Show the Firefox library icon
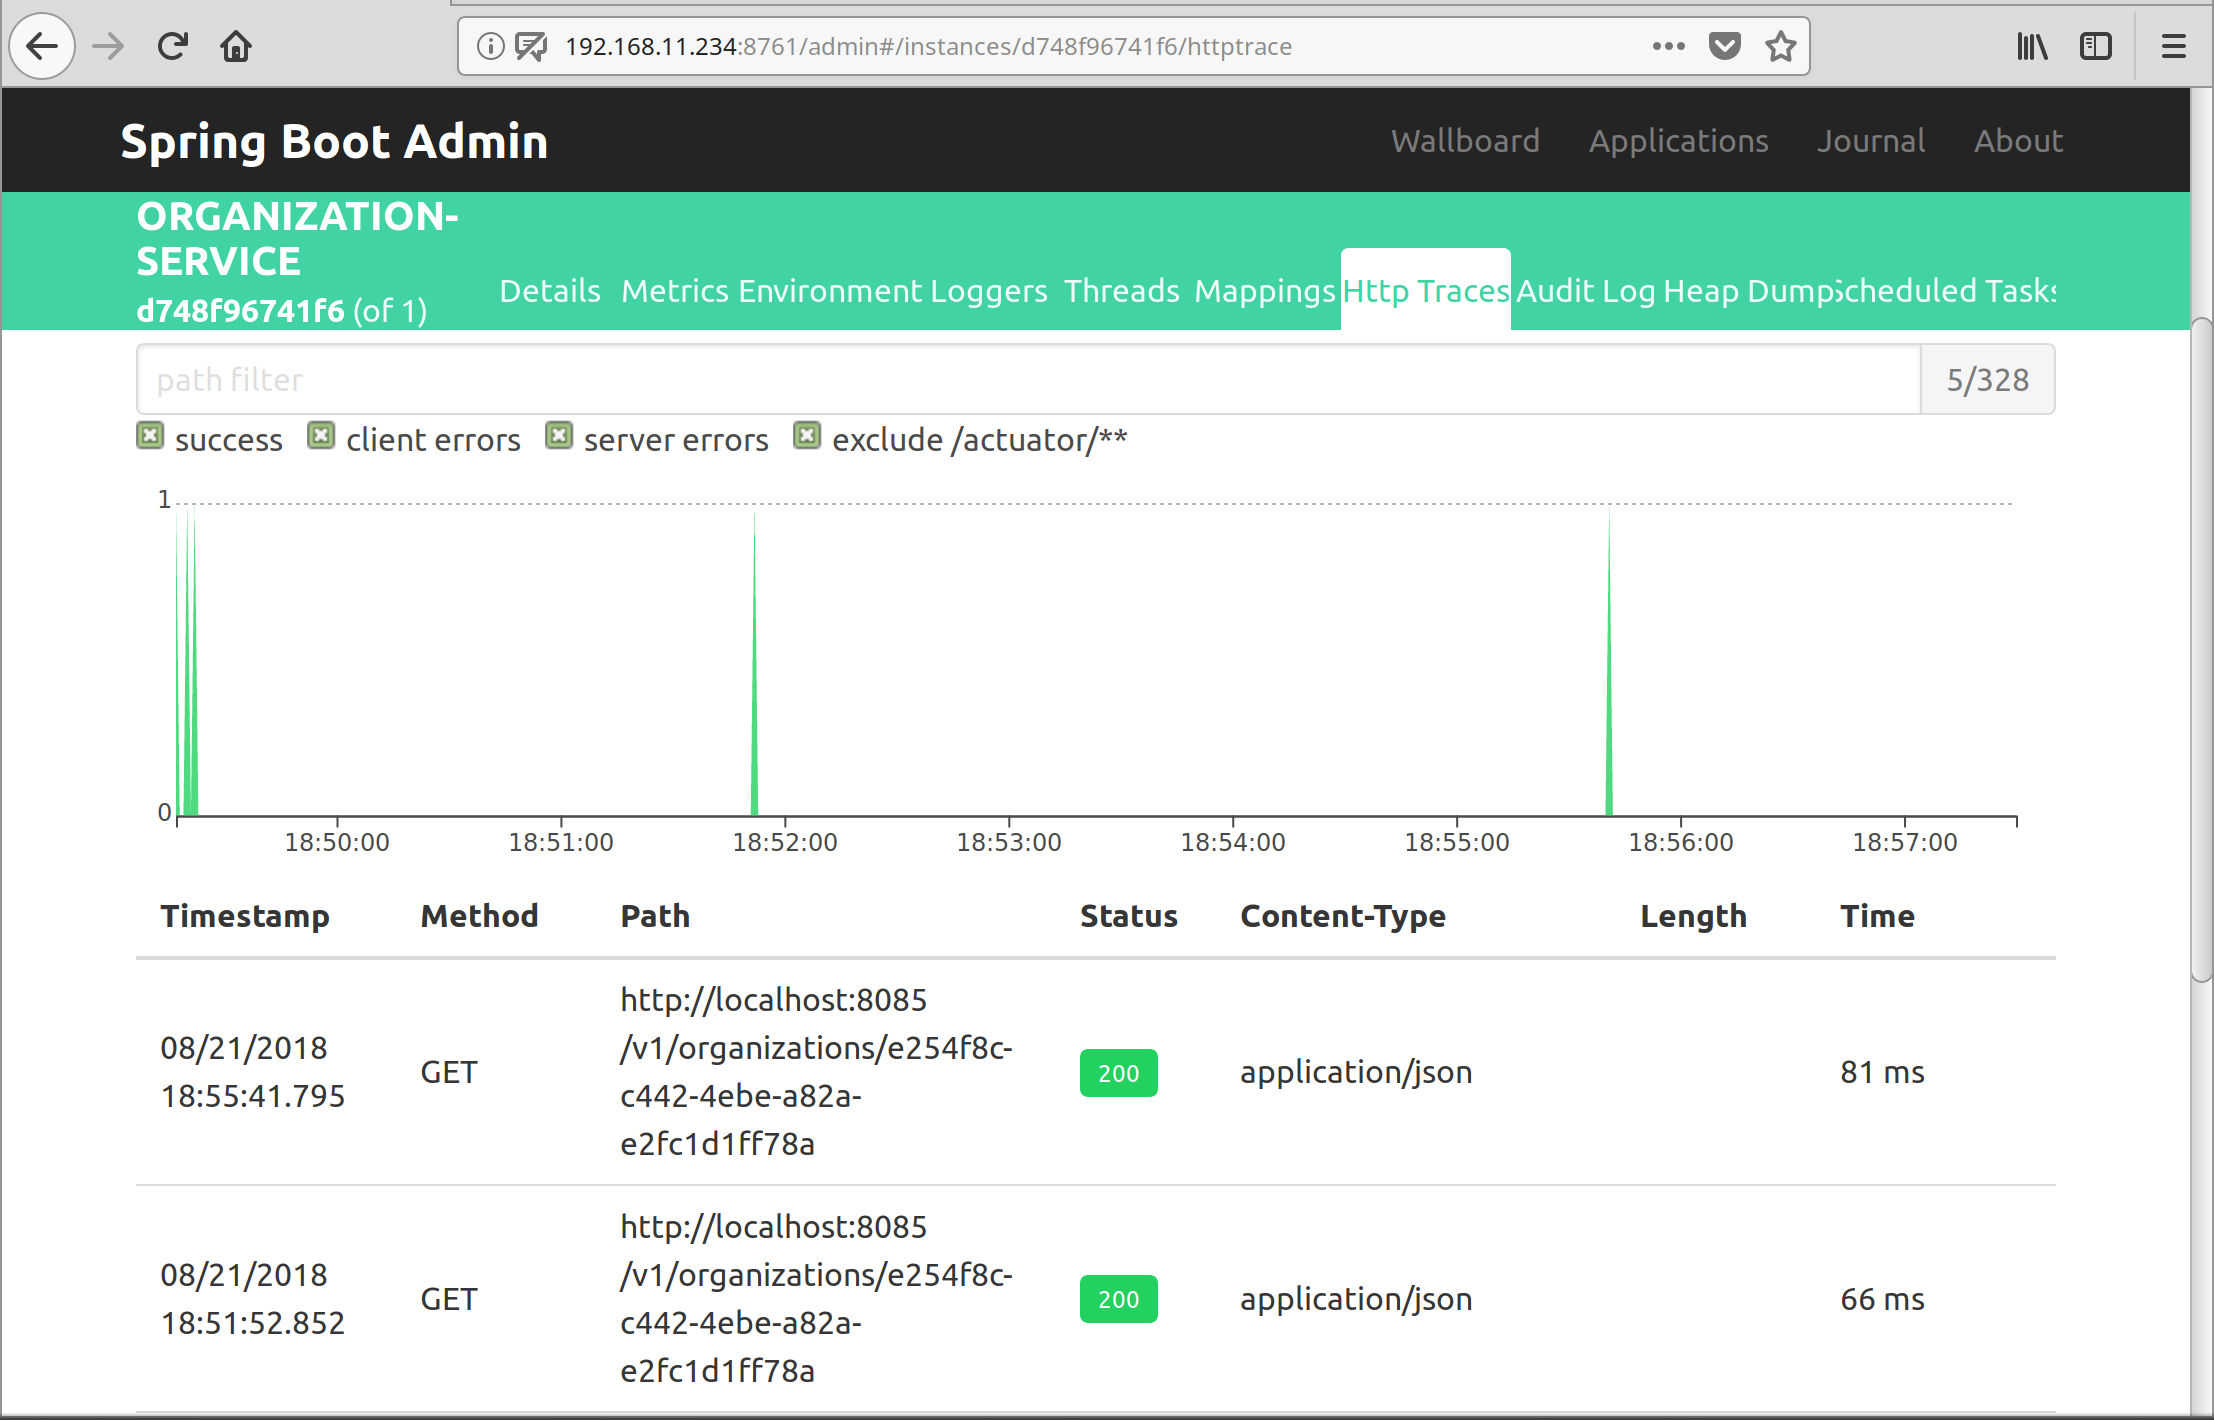 pyautogui.click(x=2032, y=46)
